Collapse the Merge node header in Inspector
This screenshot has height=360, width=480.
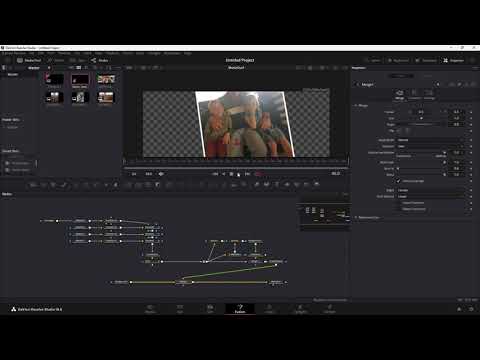[x=358, y=85]
